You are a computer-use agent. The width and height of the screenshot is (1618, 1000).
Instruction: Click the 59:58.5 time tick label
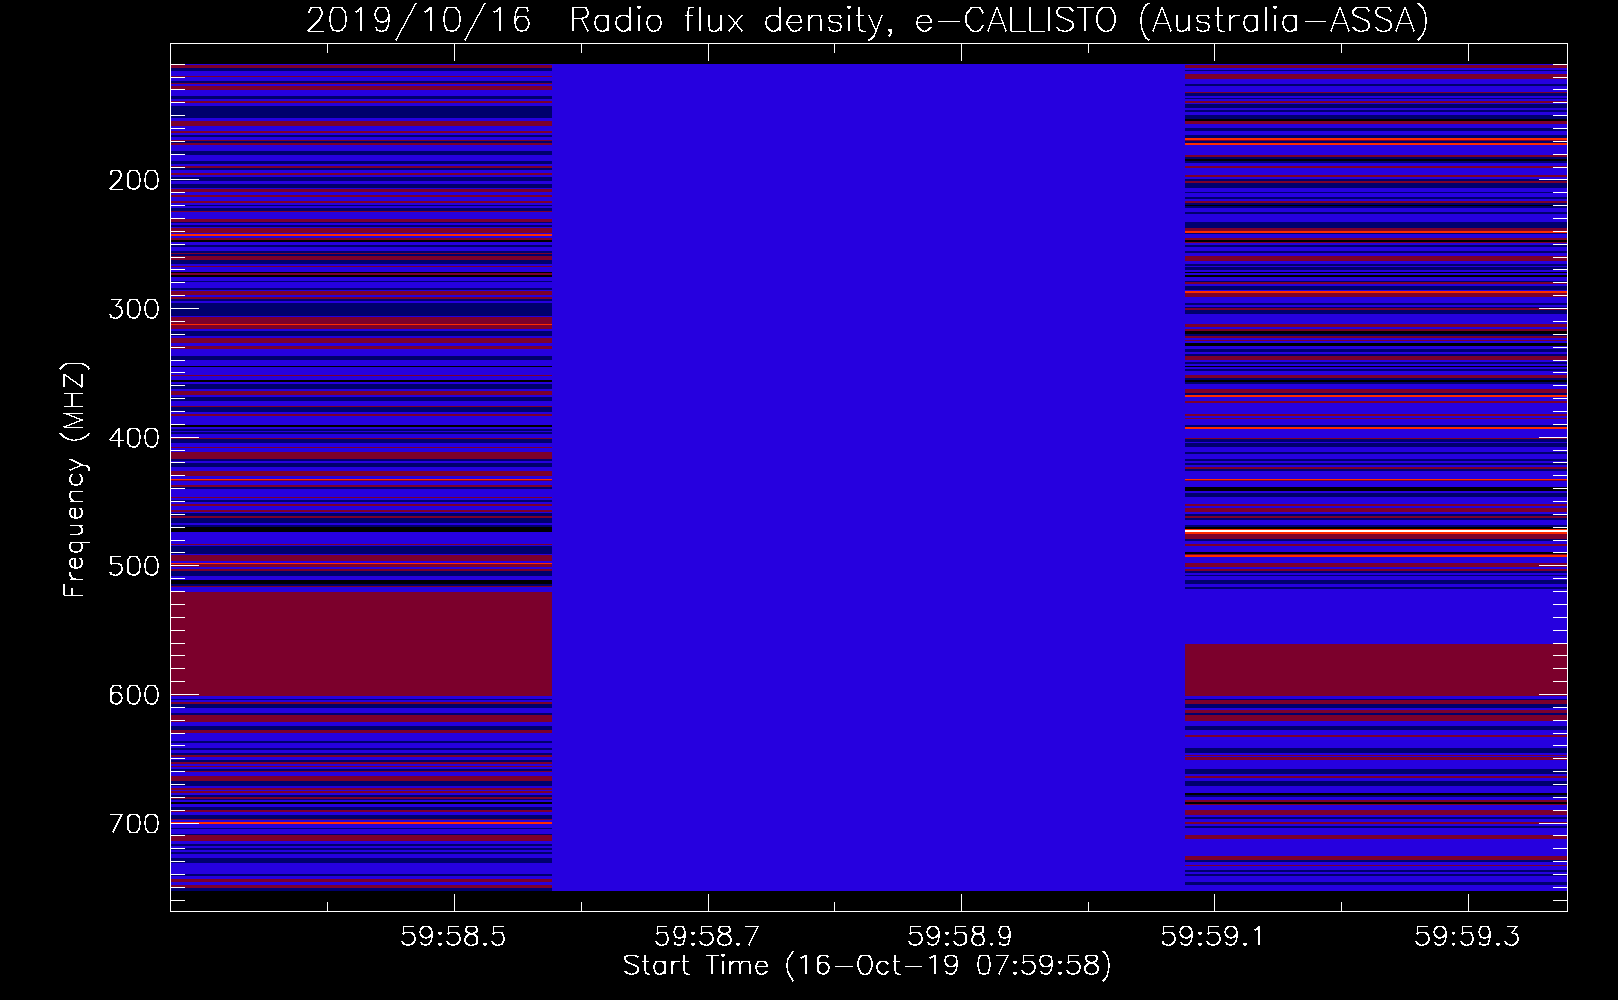coord(454,936)
